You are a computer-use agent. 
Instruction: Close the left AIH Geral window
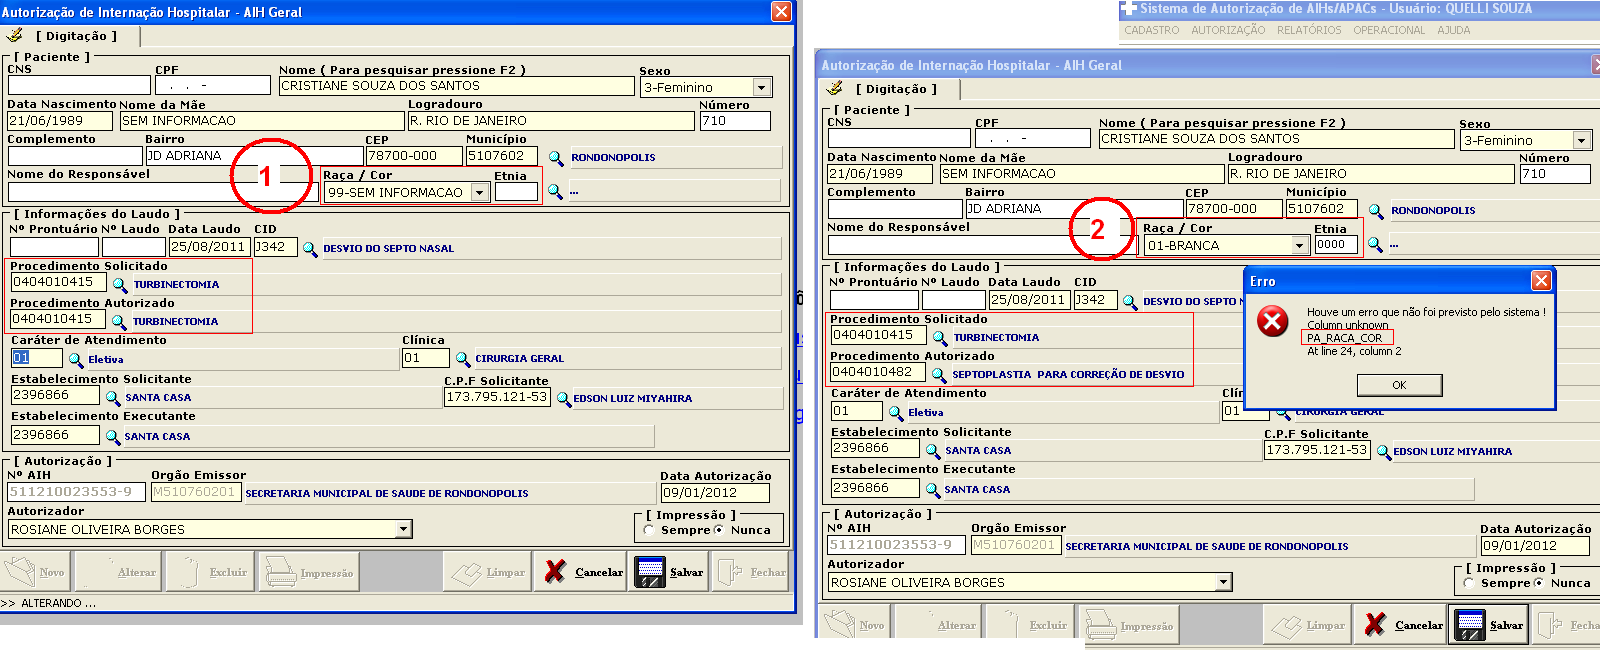click(x=781, y=11)
